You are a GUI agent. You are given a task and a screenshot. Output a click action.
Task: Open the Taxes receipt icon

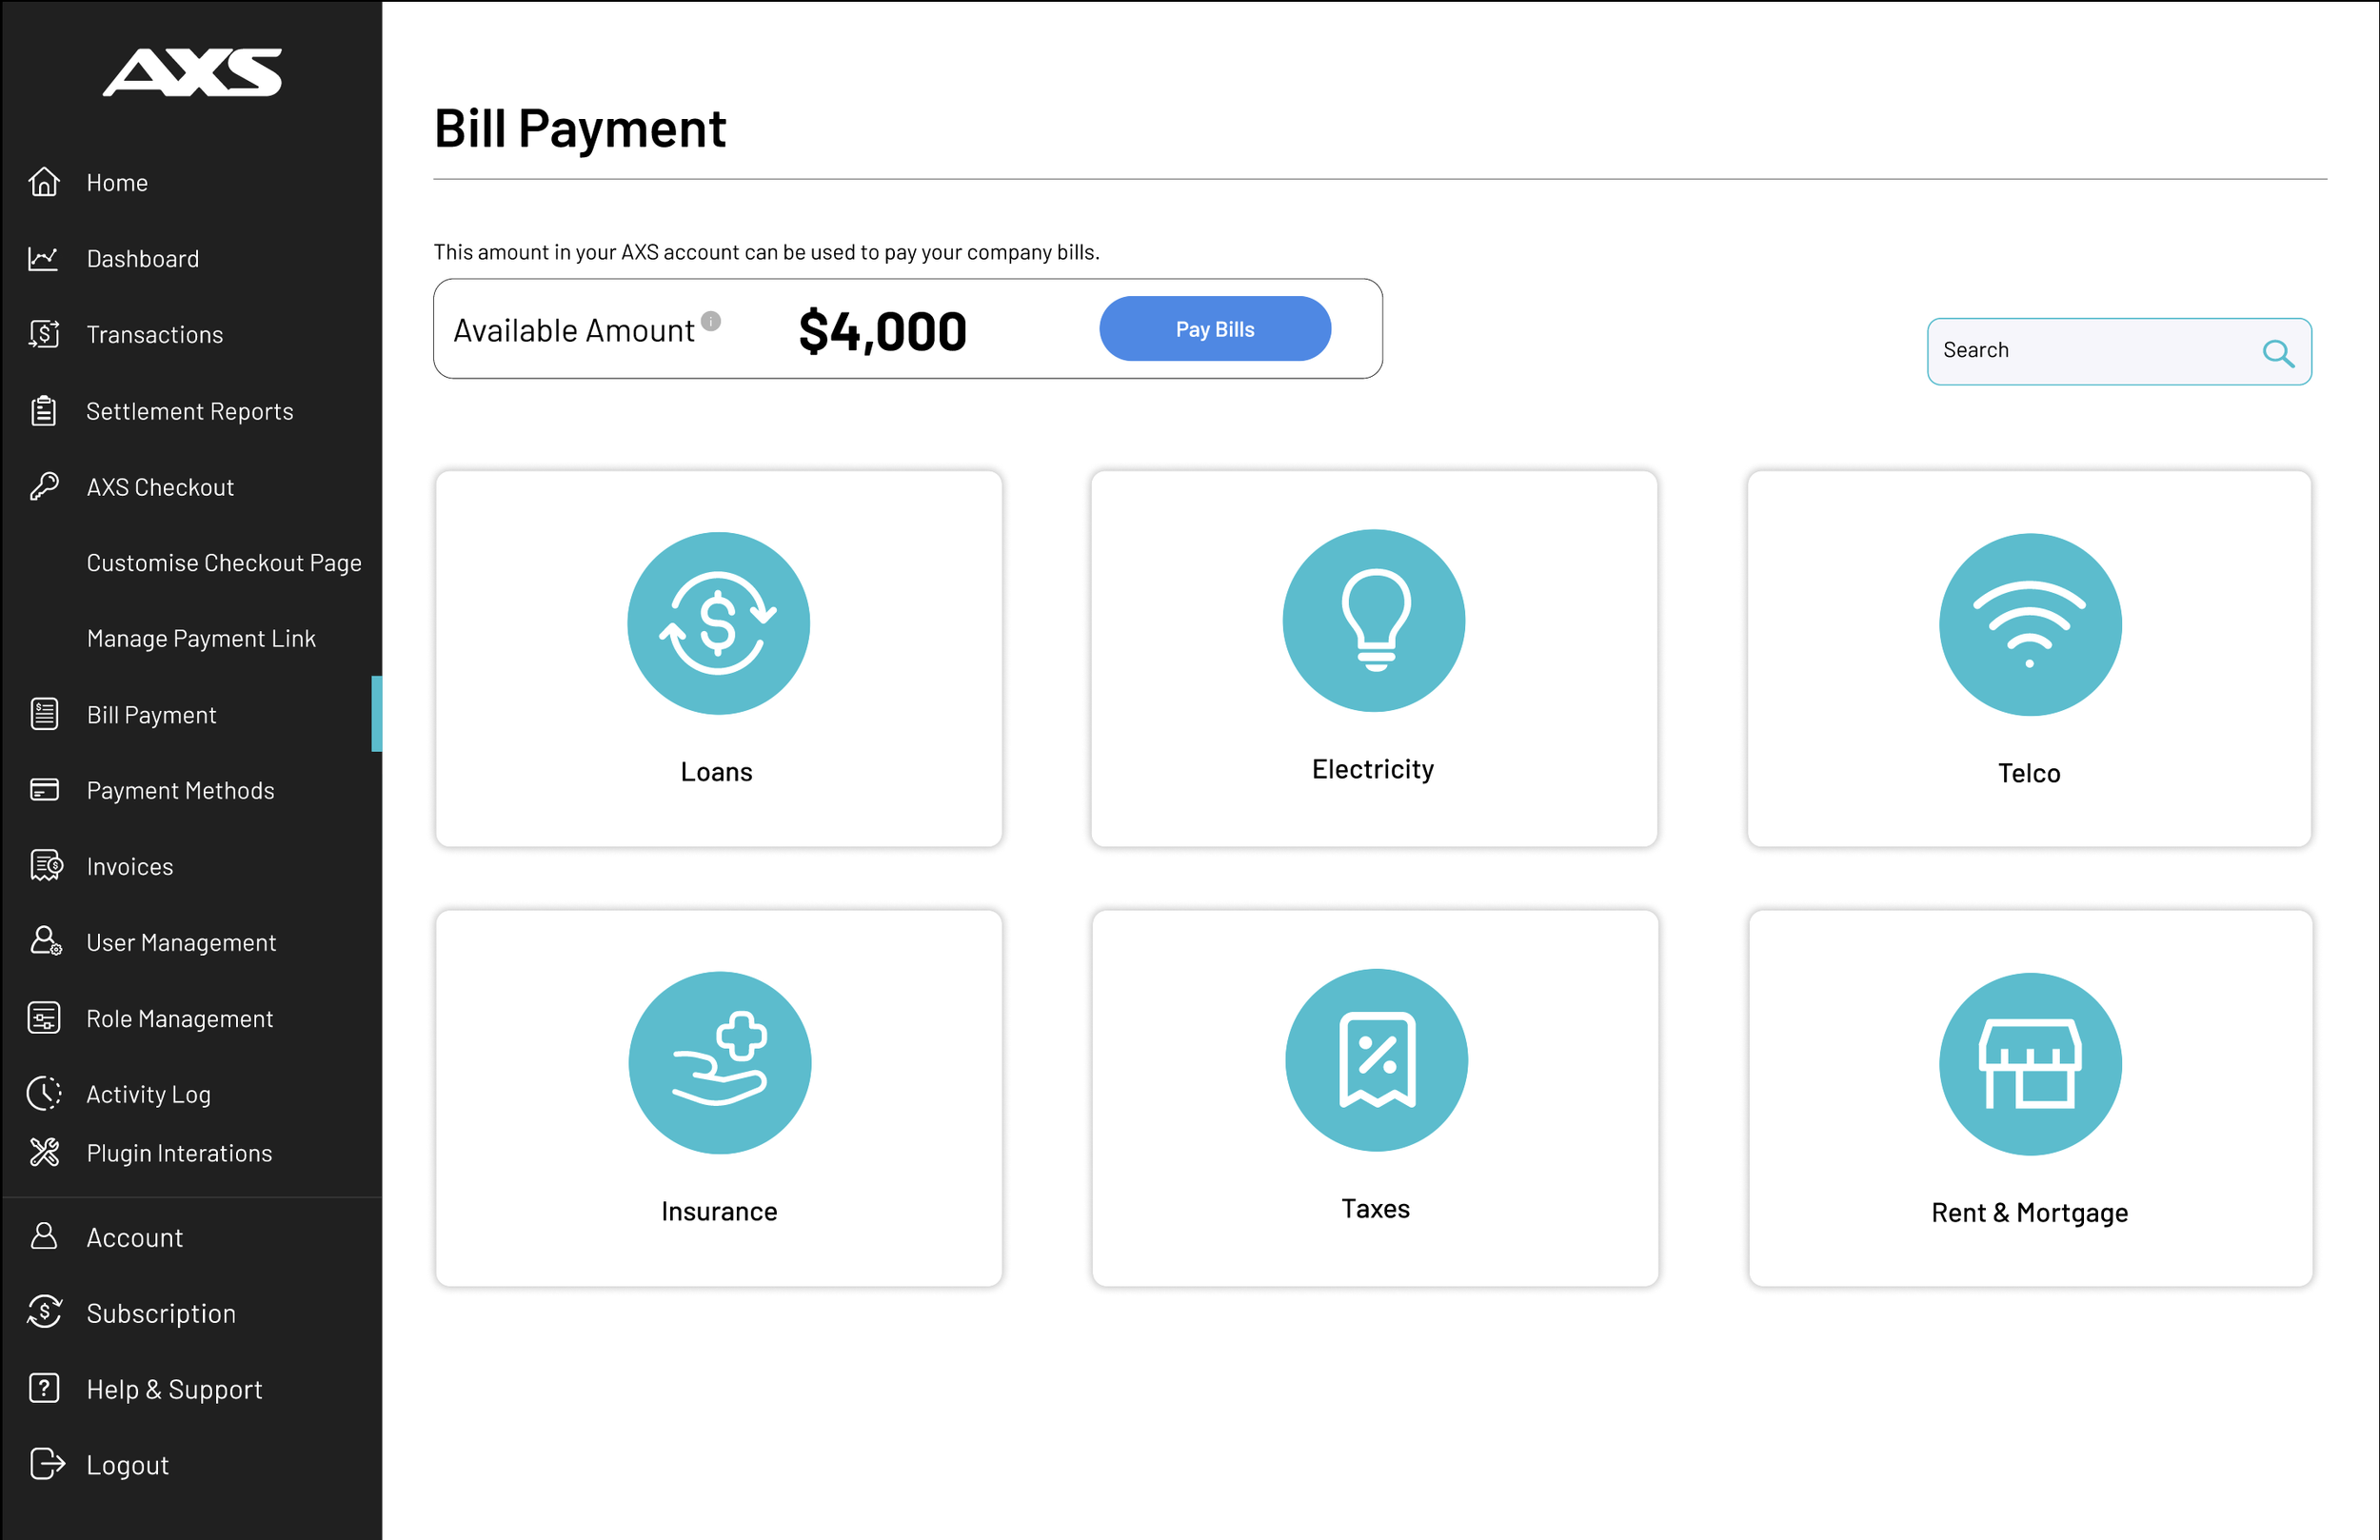[1376, 1060]
